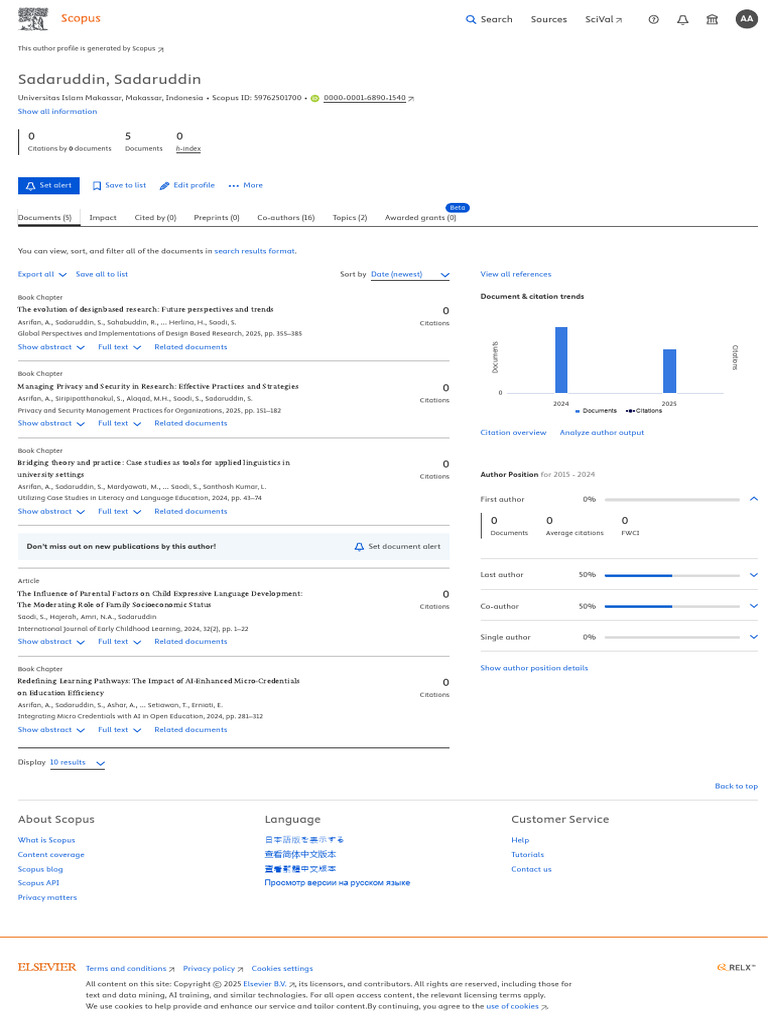Image resolution: width=768 pixels, height=1024 pixels.
Task: Open Full text for Parental Factors article
Action: pos(120,642)
